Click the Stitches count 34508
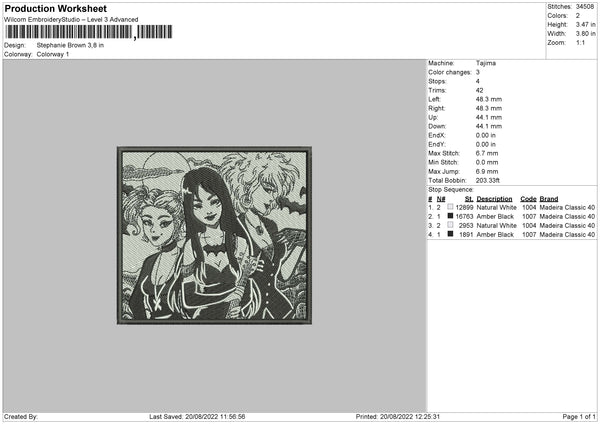Screen dimensions: 600x424 pos(585,7)
